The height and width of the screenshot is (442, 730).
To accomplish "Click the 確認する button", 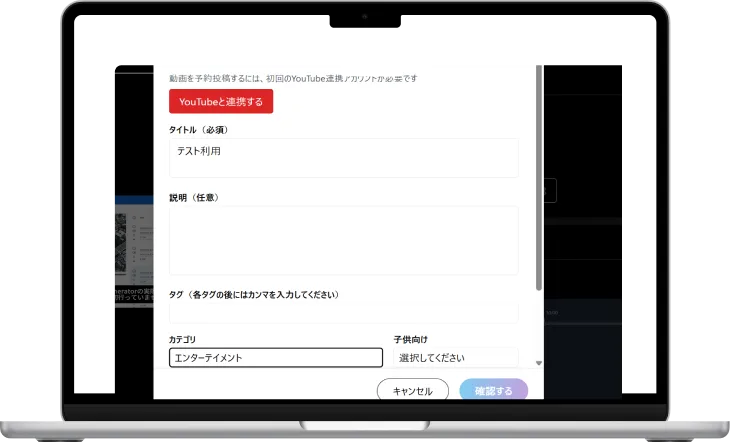I will pos(493,390).
